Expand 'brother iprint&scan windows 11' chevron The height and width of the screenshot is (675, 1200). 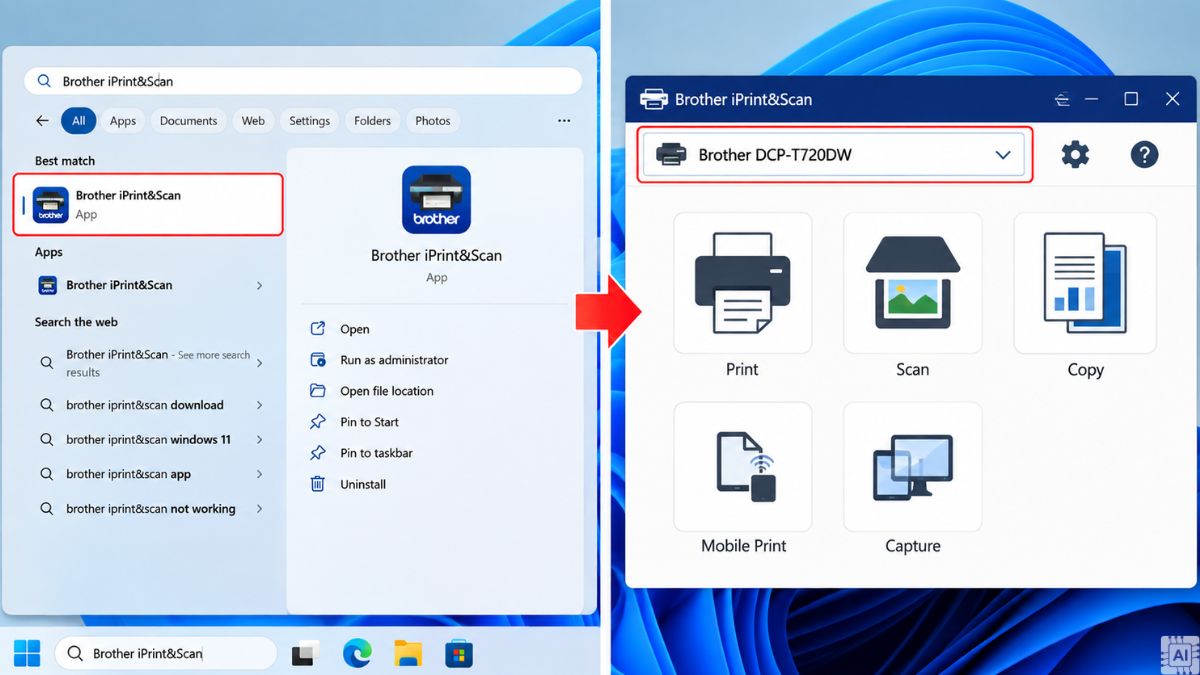point(259,440)
